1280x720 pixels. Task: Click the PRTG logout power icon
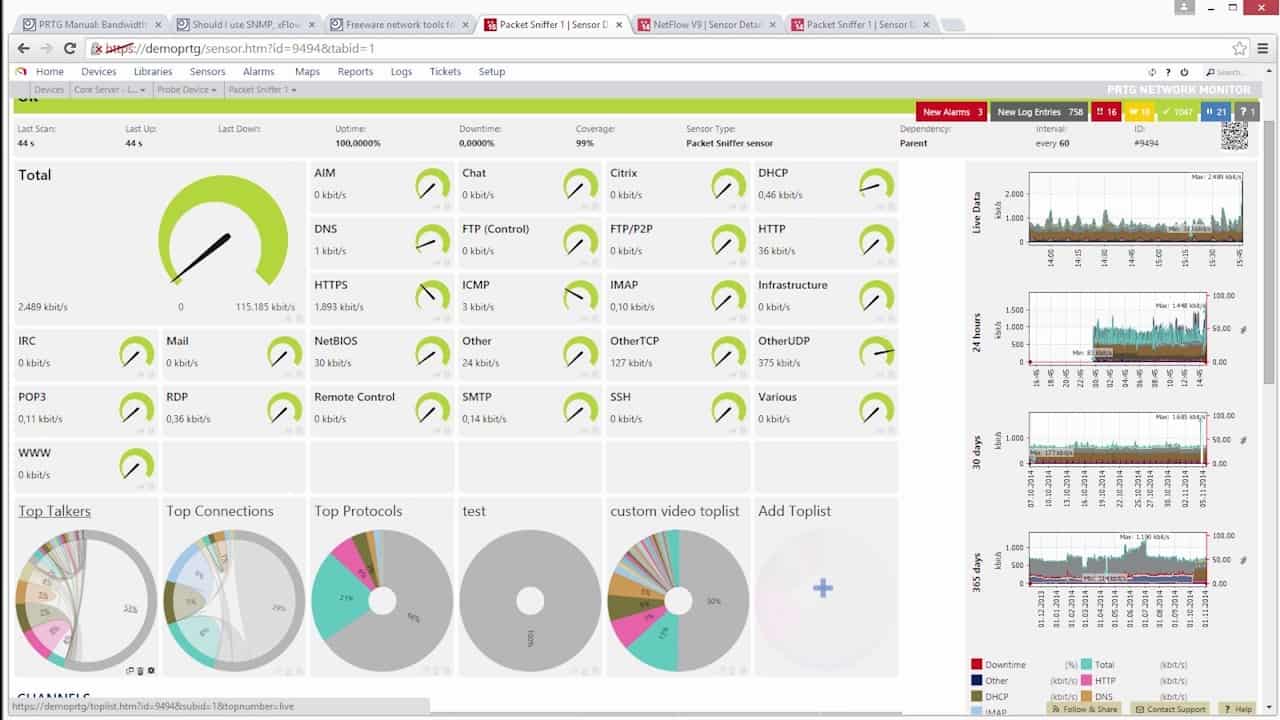(1185, 72)
